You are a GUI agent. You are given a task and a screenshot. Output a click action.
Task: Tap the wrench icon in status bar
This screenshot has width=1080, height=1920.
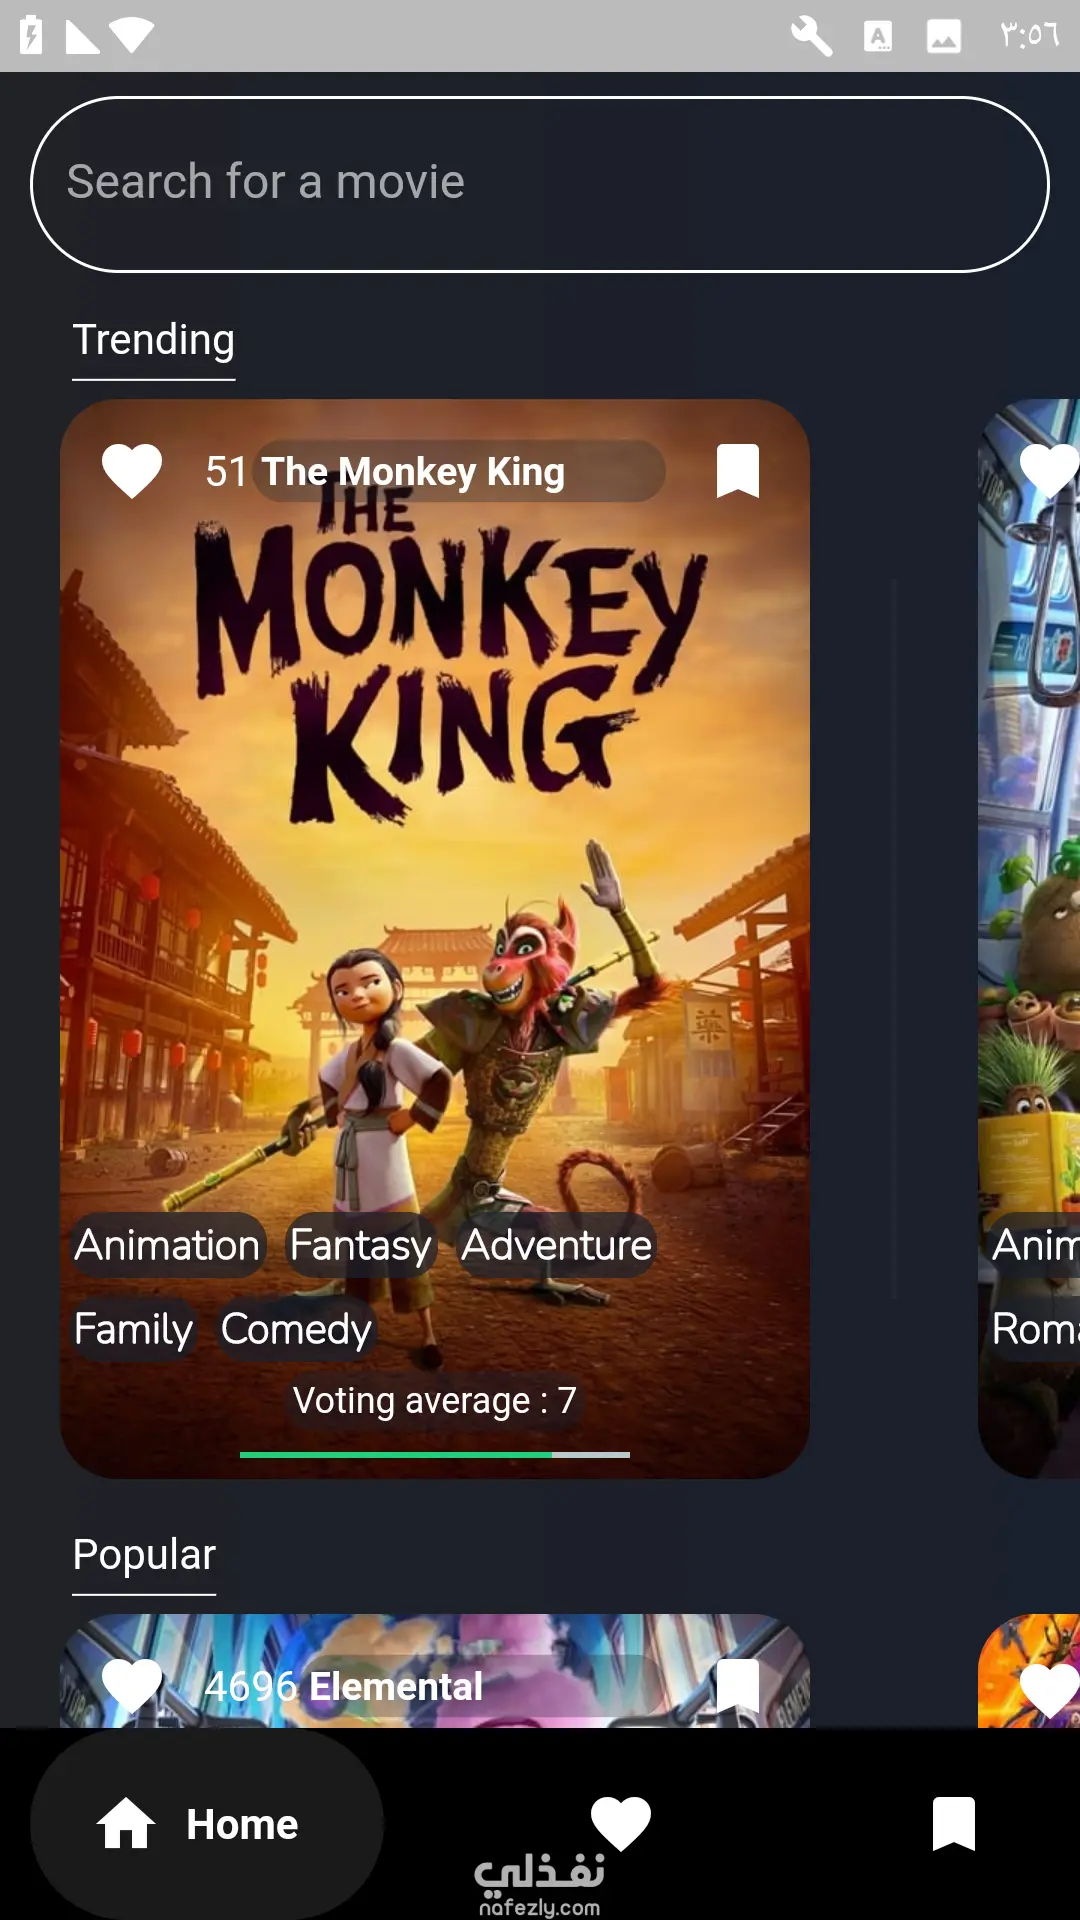[812, 36]
